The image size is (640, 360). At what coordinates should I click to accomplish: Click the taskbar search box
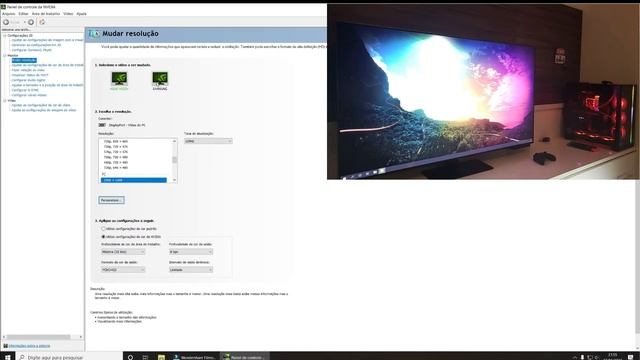[69, 357]
